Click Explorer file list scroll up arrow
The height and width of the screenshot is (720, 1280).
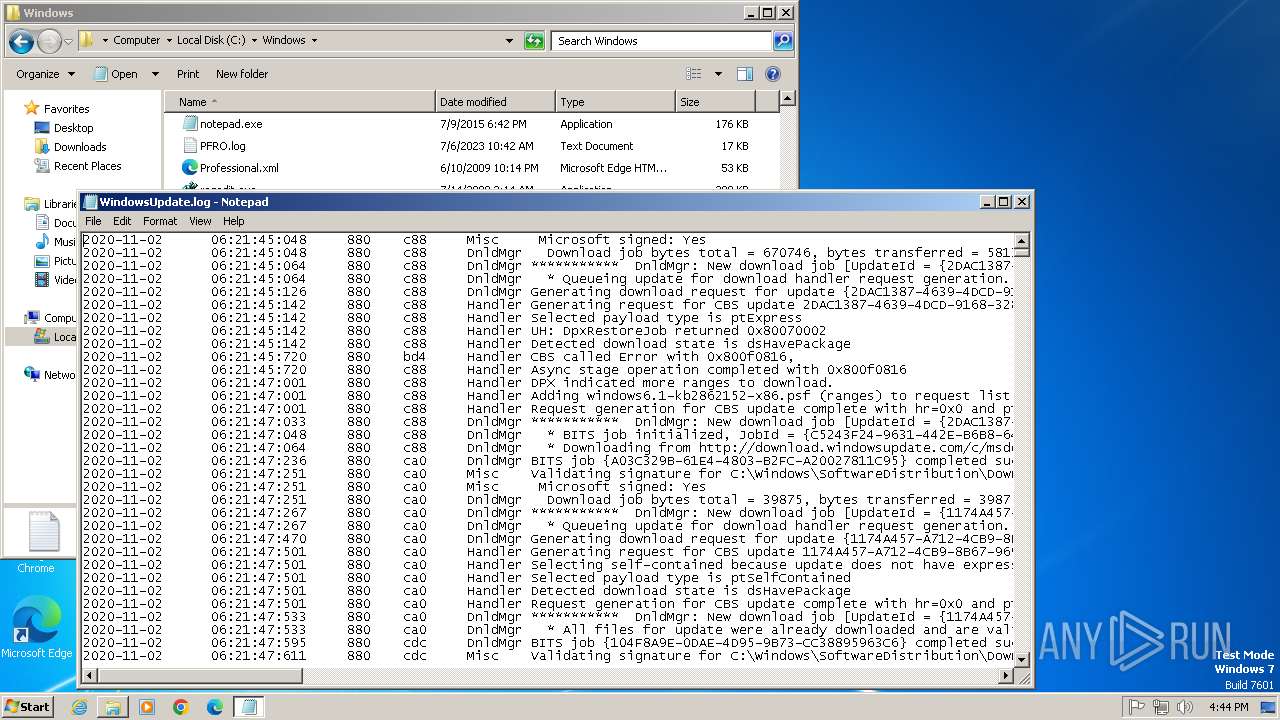[788, 99]
